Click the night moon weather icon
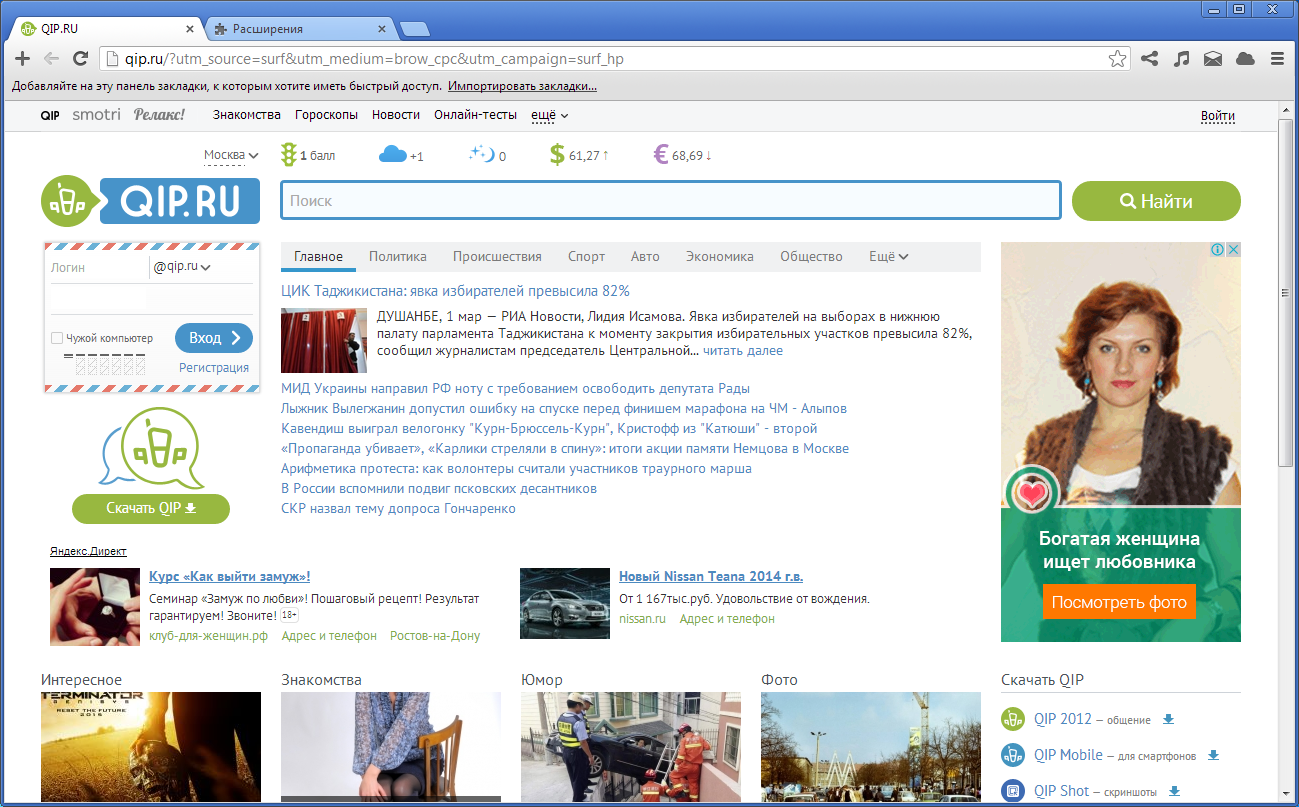This screenshot has height=807, width=1299. (482, 154)
